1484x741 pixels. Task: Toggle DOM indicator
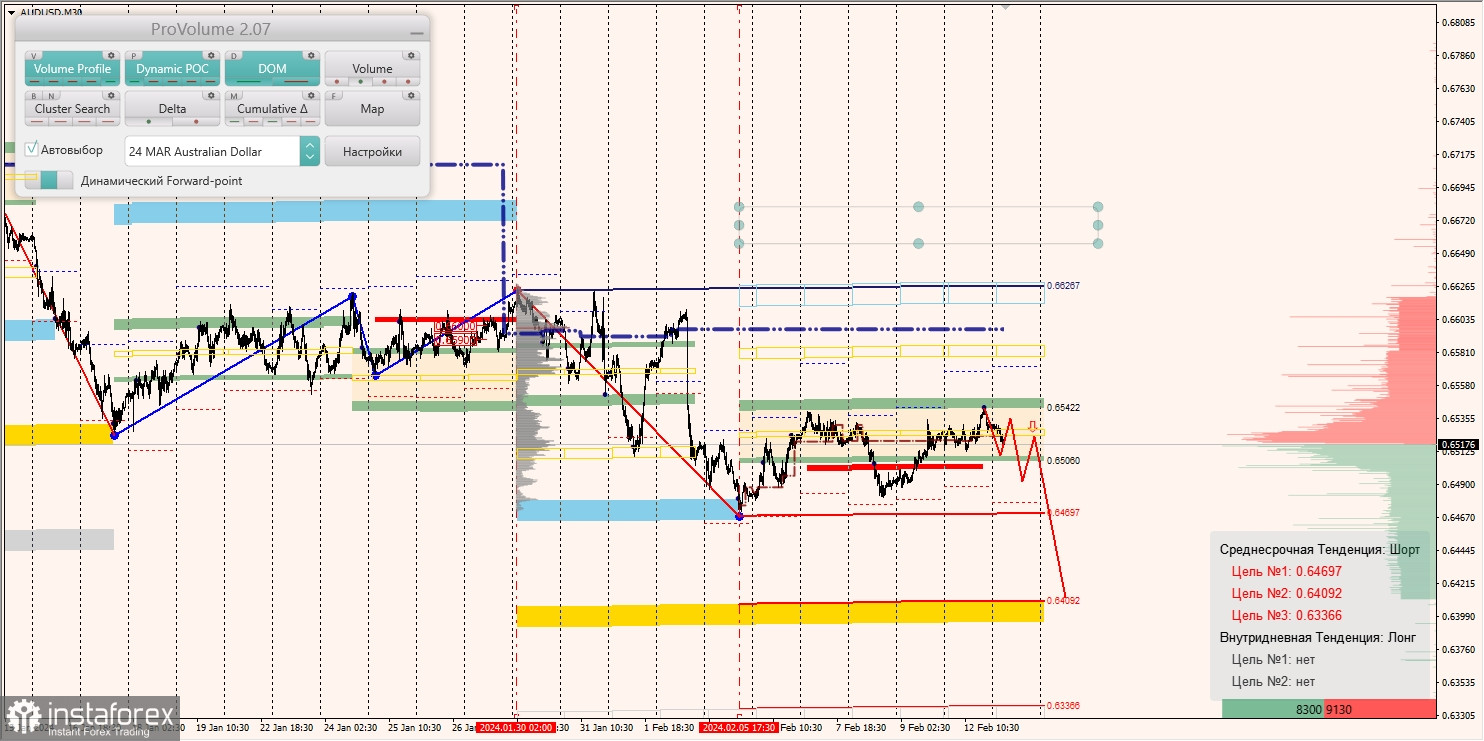coord(272,69)
